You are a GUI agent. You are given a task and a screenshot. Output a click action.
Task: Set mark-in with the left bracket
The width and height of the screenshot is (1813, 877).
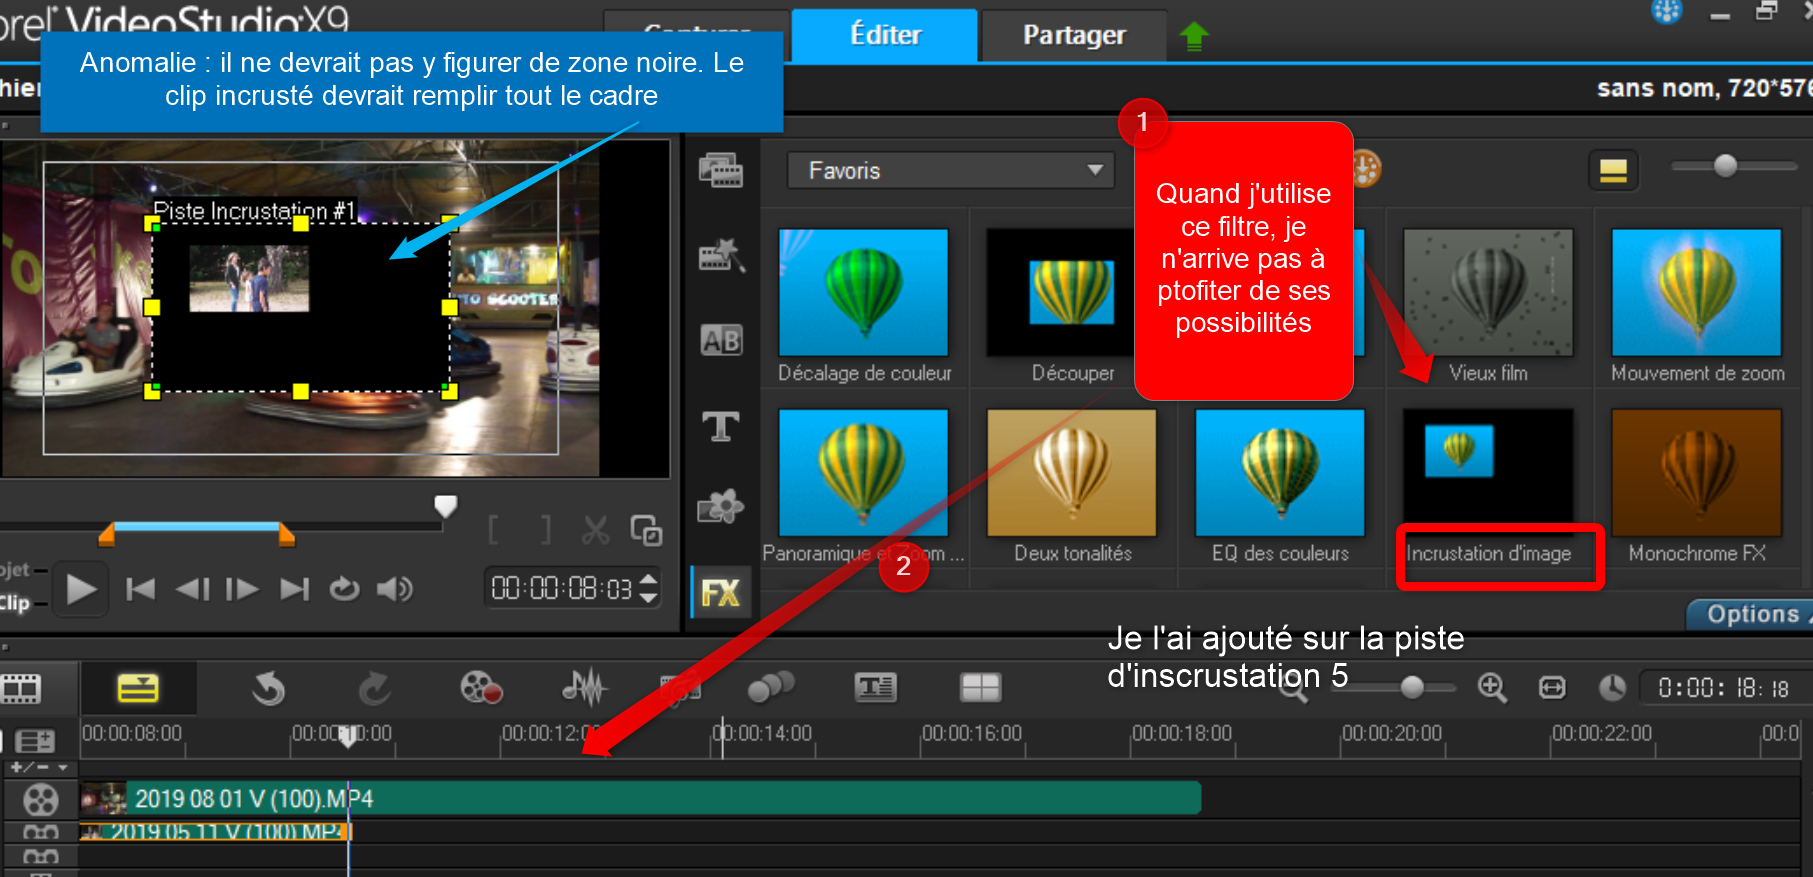(494, 530)
